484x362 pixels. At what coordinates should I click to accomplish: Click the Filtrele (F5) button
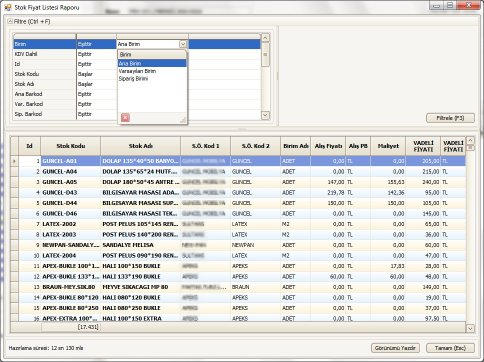point(450,118)
